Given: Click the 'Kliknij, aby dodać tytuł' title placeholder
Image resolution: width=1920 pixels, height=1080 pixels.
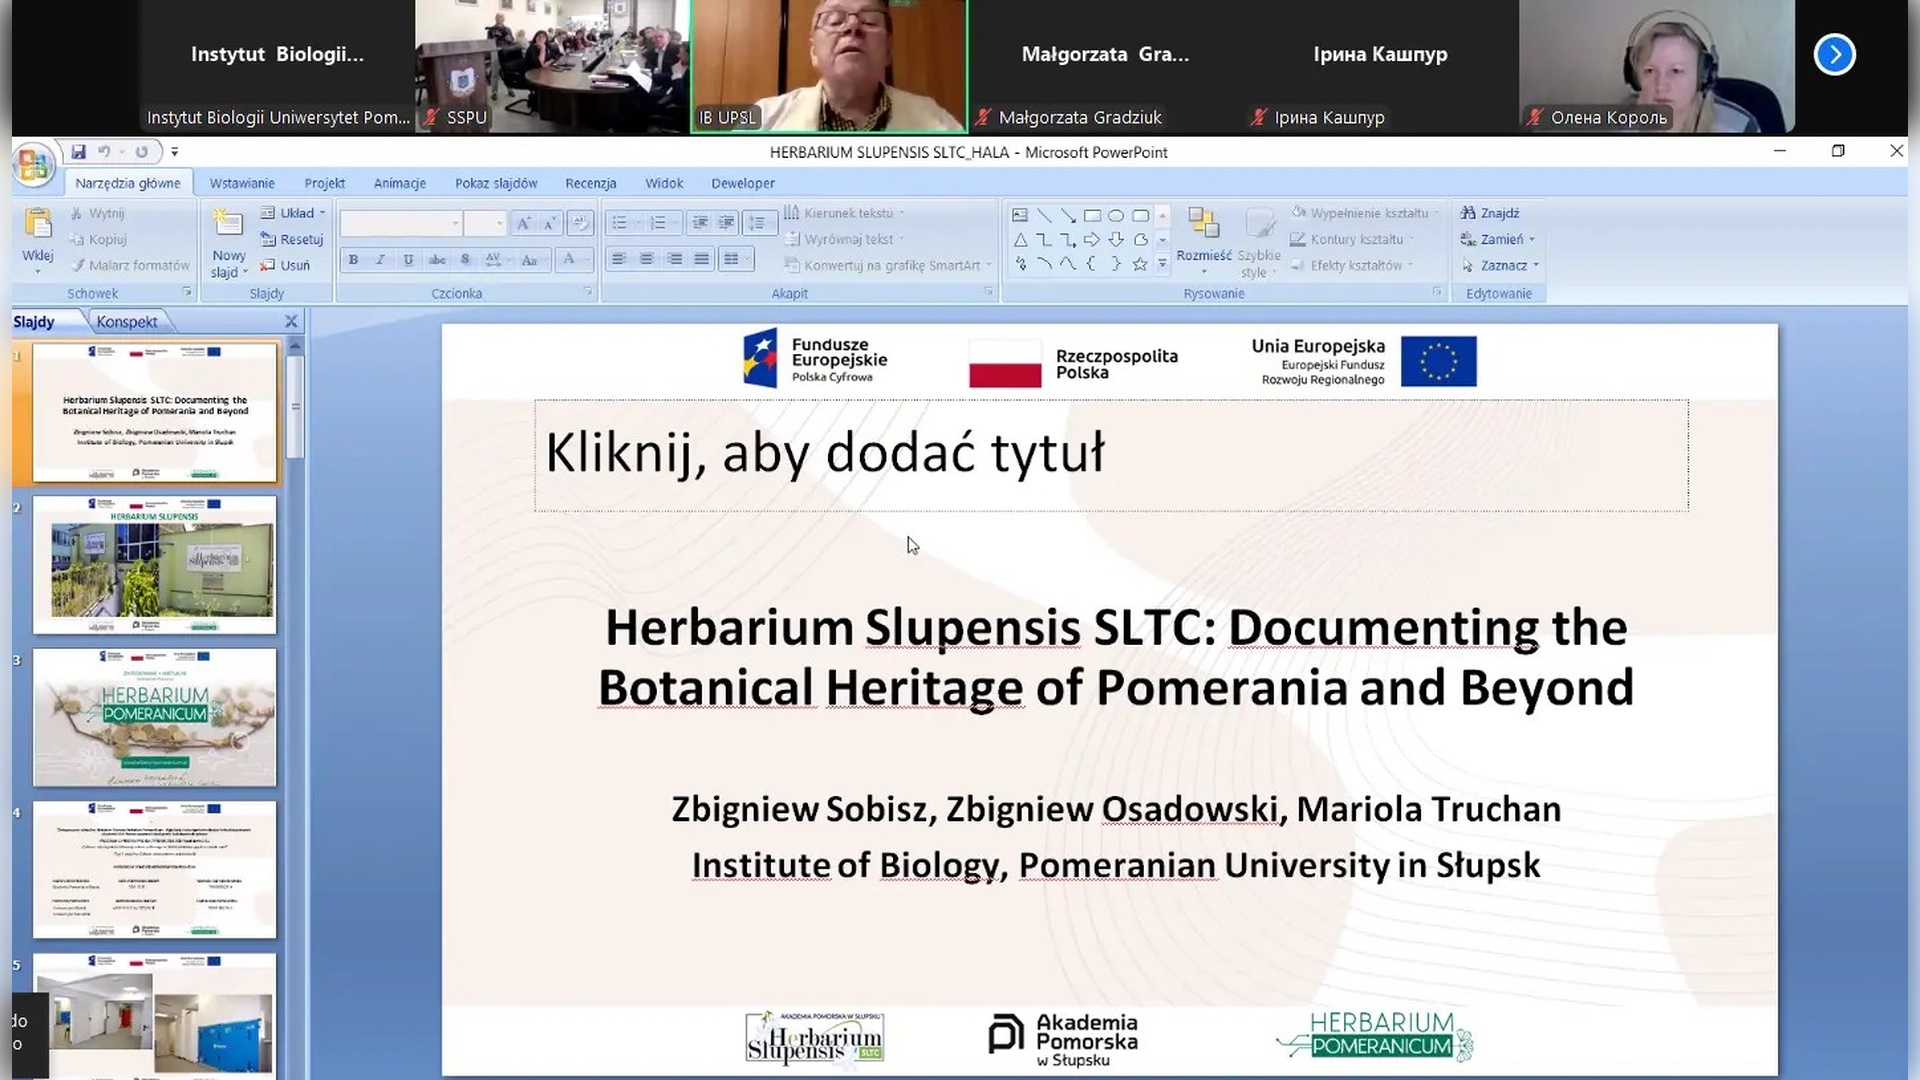Looking at the screenshot, I should click(x=1111, y=455).
